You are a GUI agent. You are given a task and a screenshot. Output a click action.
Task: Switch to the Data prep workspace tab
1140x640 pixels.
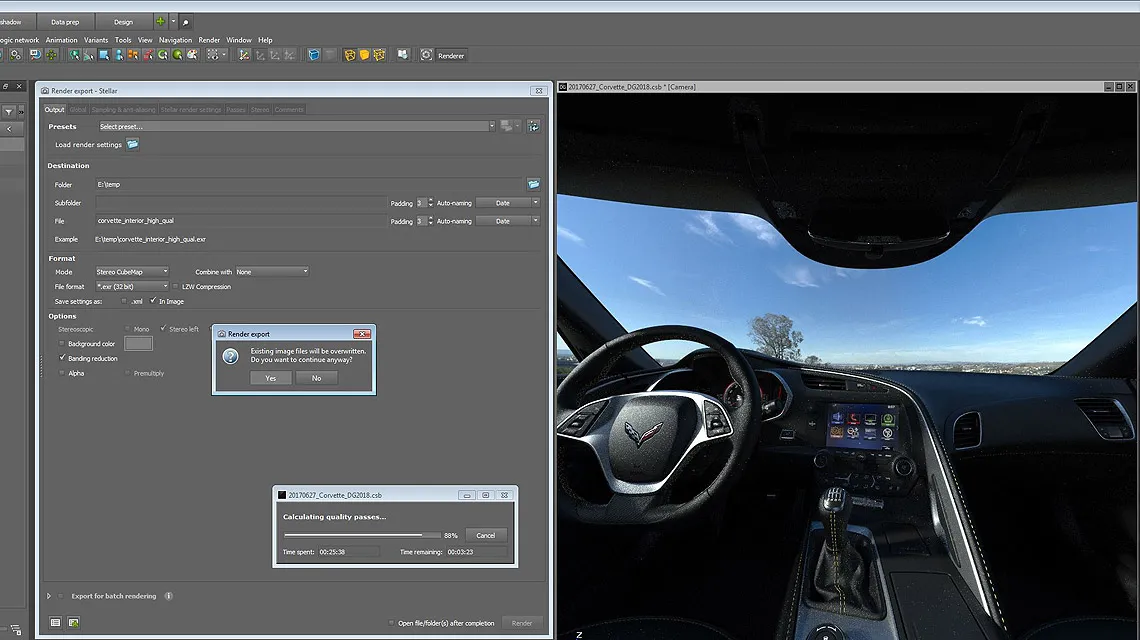point(65,22)
